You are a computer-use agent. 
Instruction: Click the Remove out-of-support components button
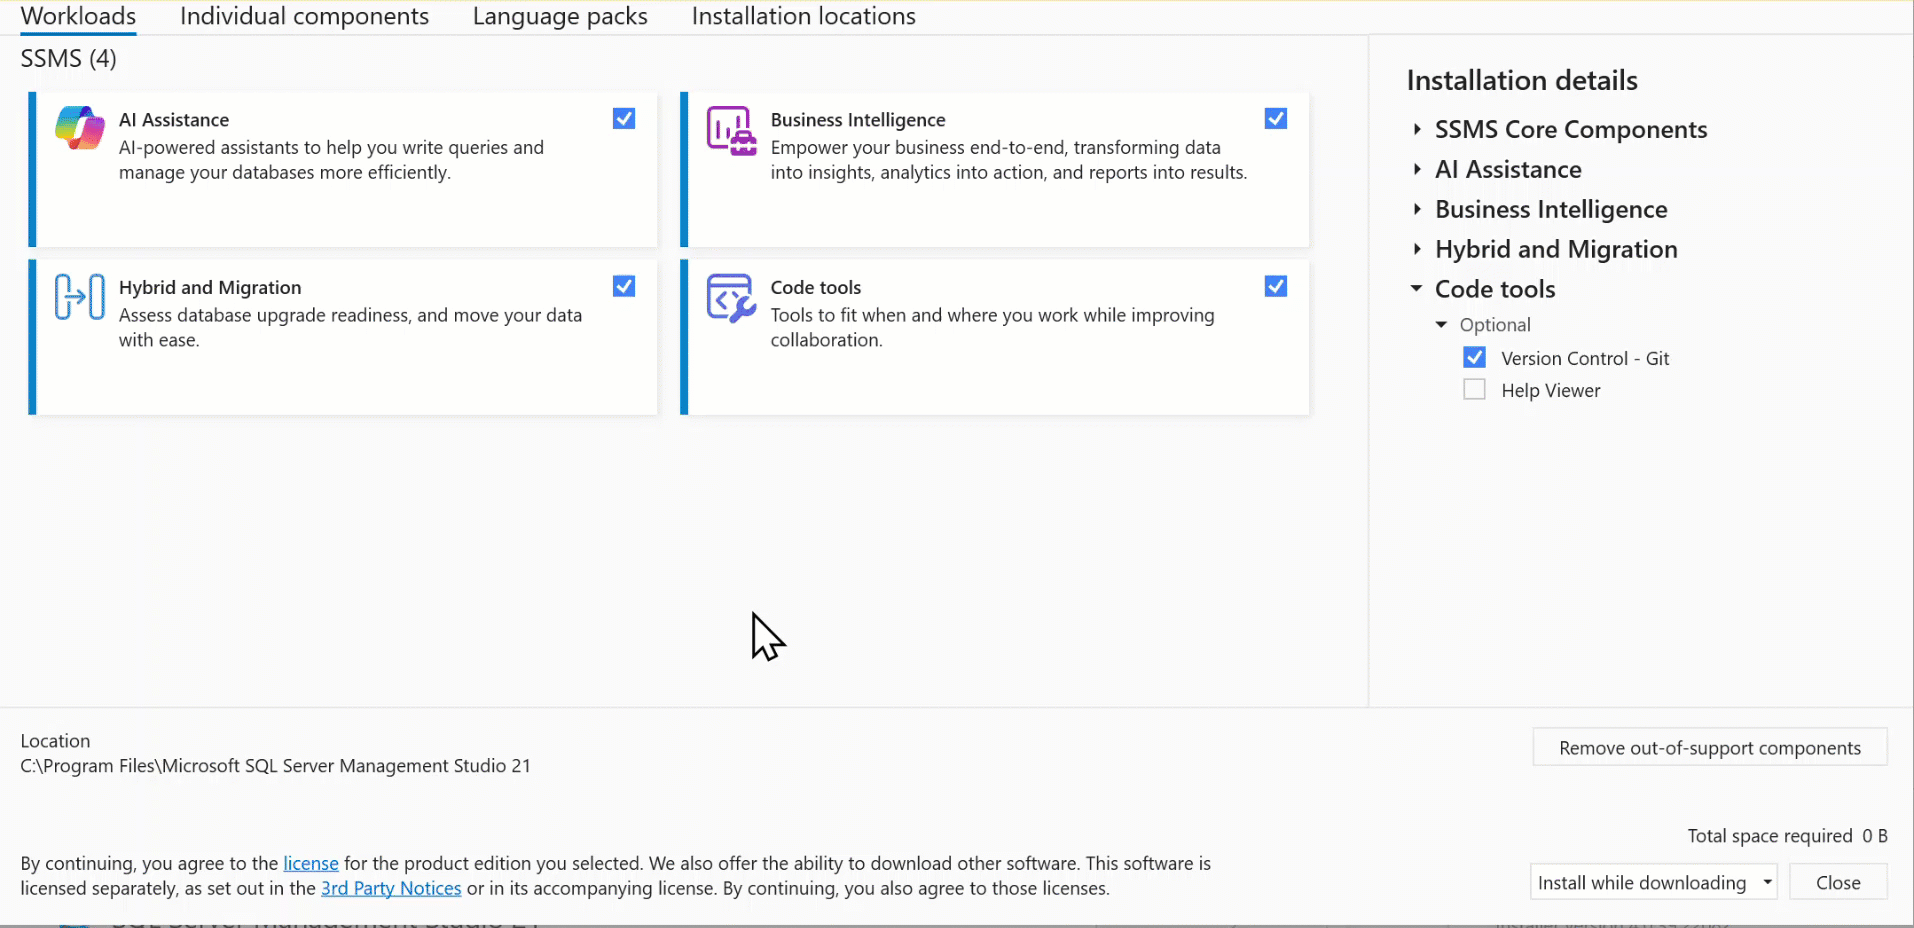(x=1708, y=747)
